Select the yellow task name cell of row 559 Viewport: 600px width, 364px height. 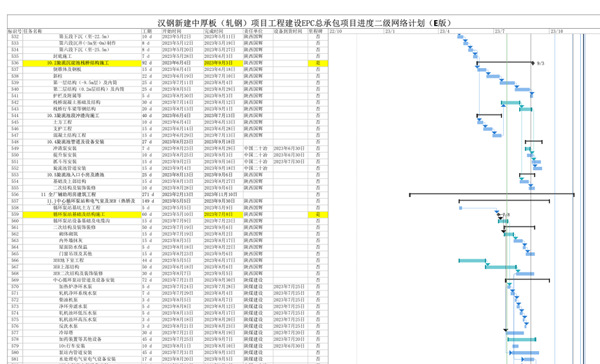(x=82, y=214)
